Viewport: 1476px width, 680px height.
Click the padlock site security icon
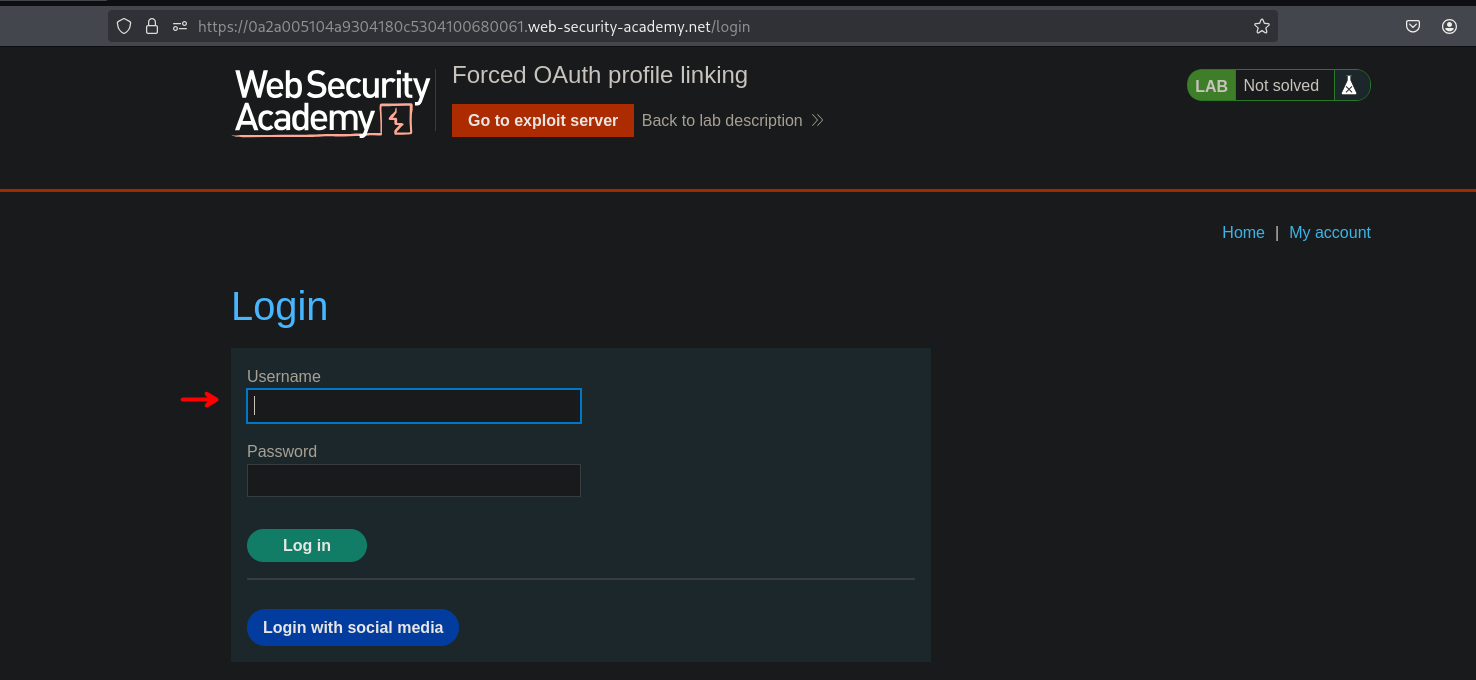(152, 27)
